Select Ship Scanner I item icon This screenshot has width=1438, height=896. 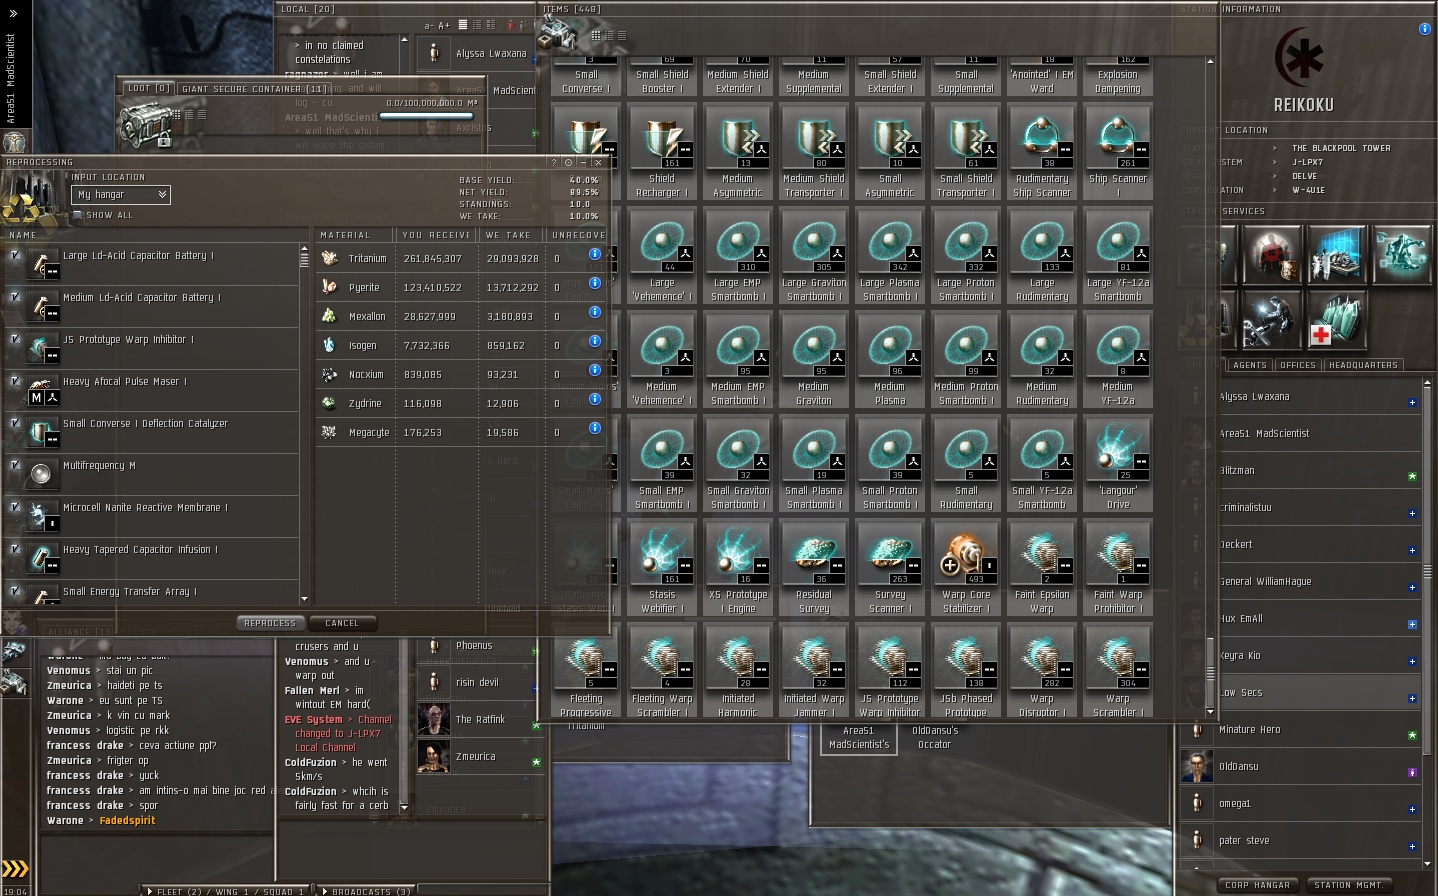(x=1117, y=137)
